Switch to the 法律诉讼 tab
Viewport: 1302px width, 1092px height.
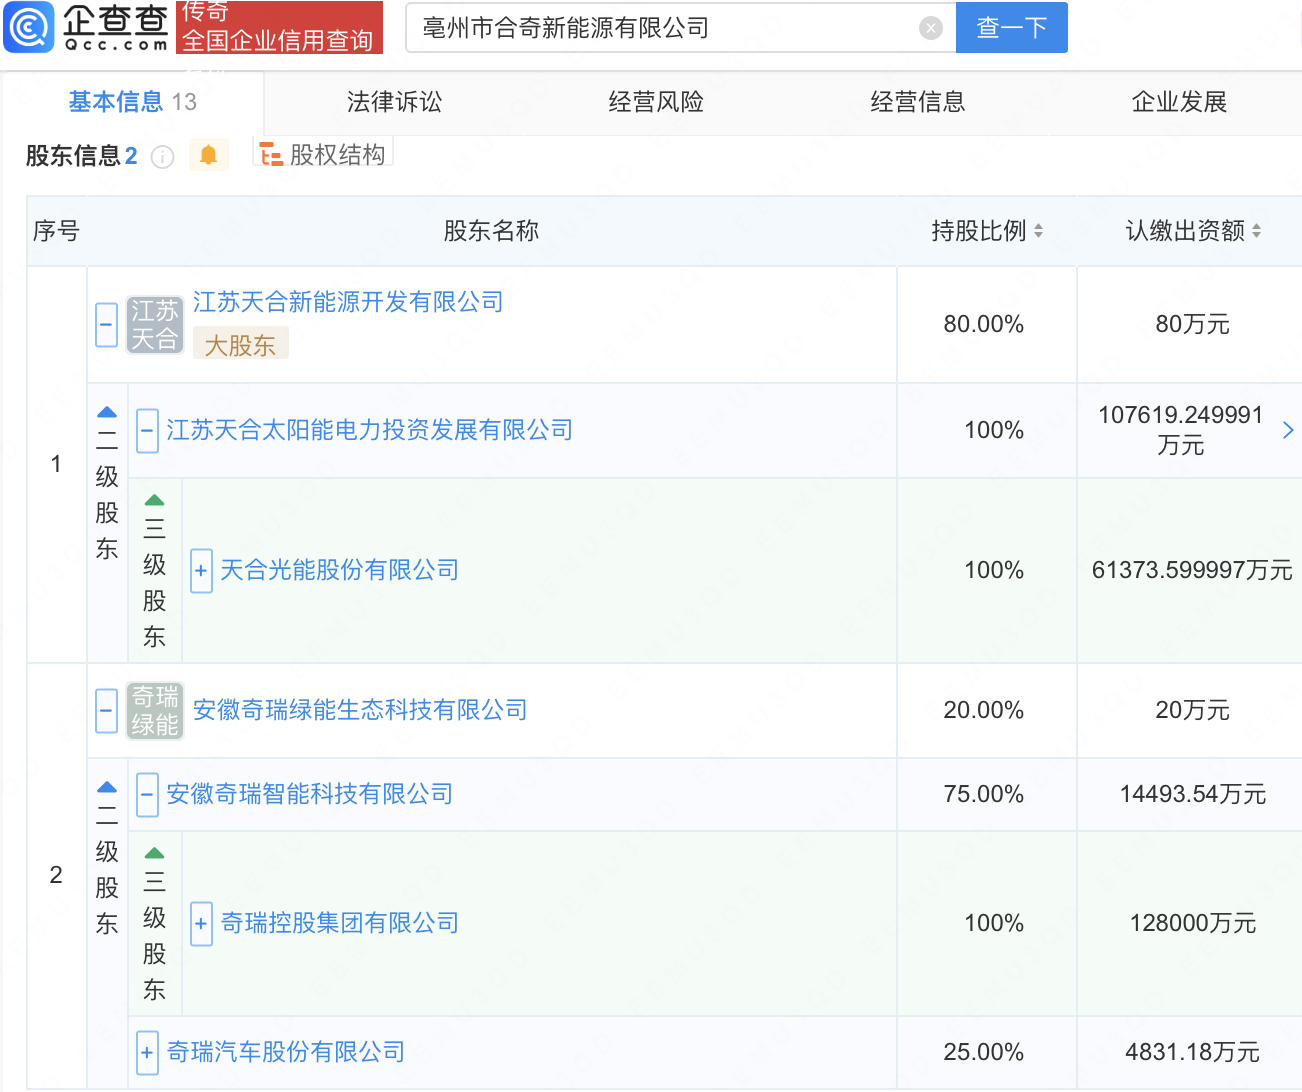[x=394, y=102]
